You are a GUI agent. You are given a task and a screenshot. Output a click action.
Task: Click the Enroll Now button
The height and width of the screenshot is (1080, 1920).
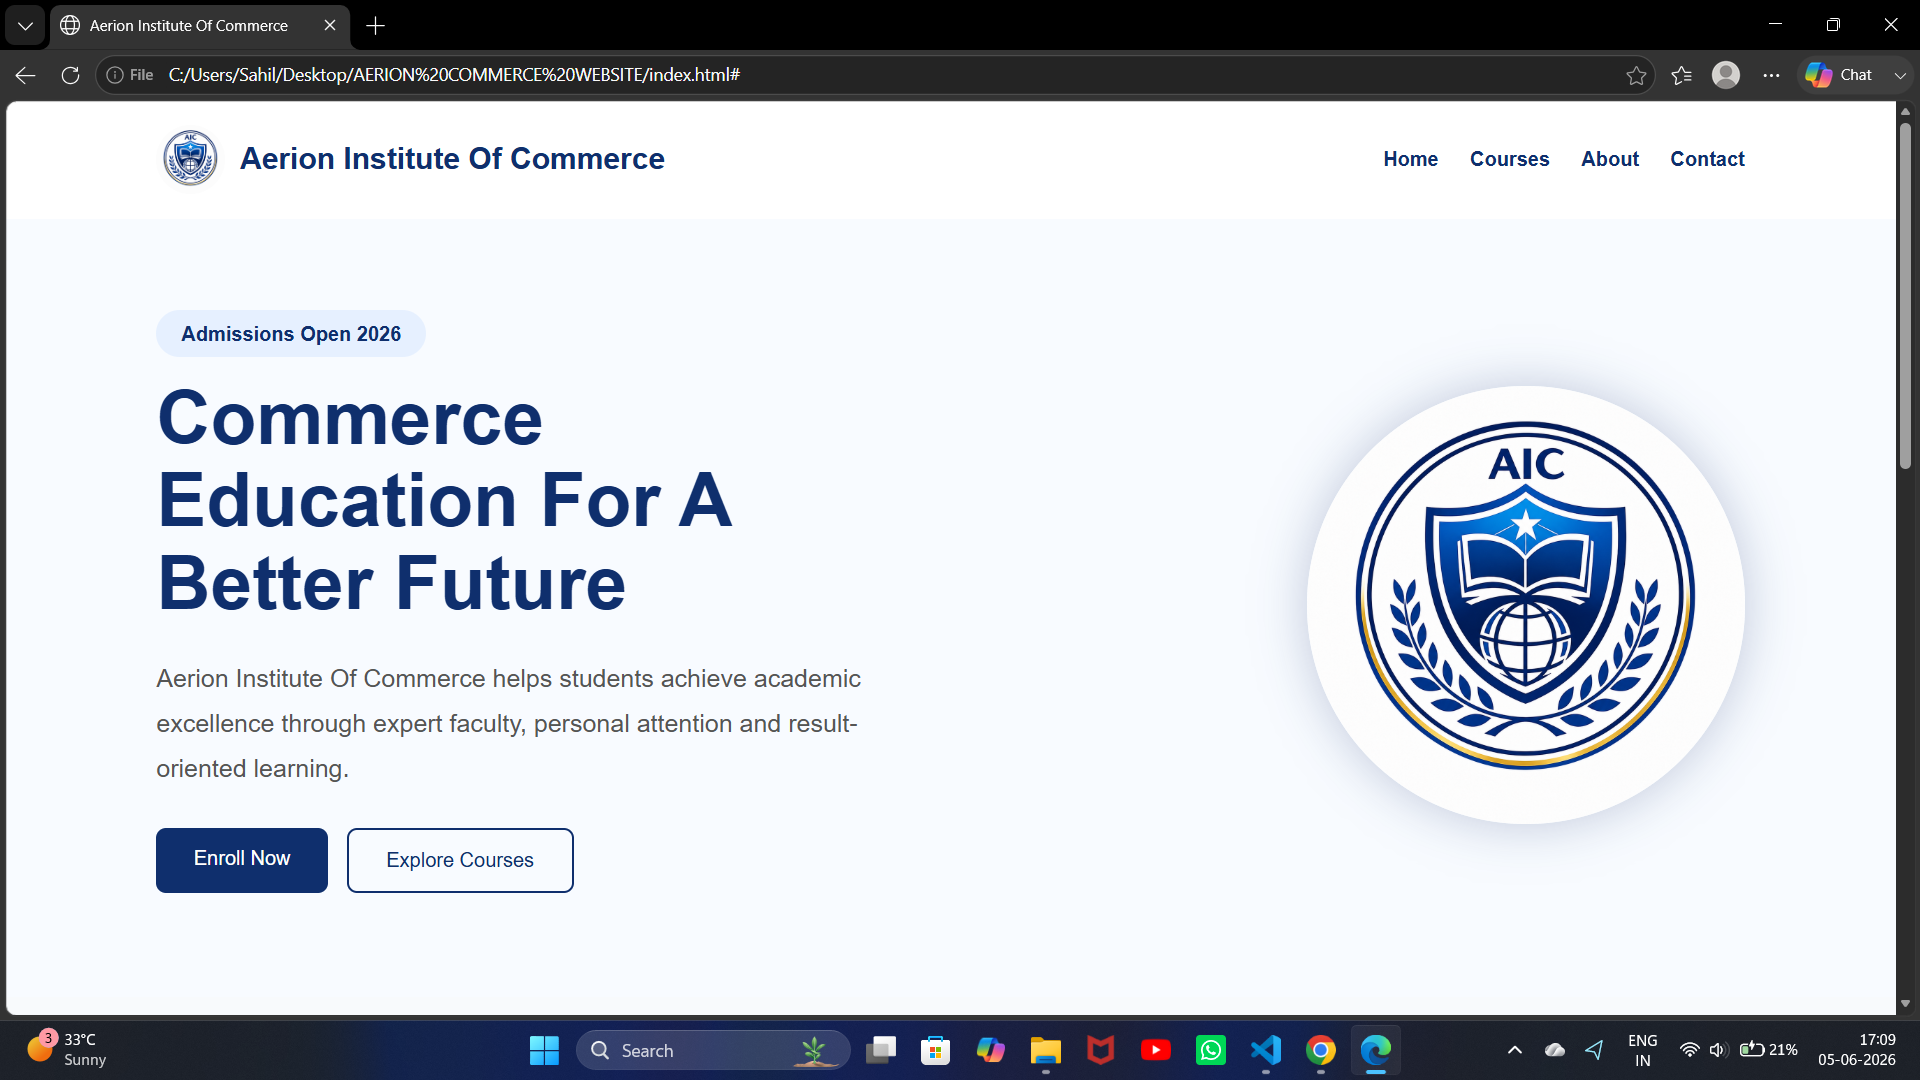242,860
